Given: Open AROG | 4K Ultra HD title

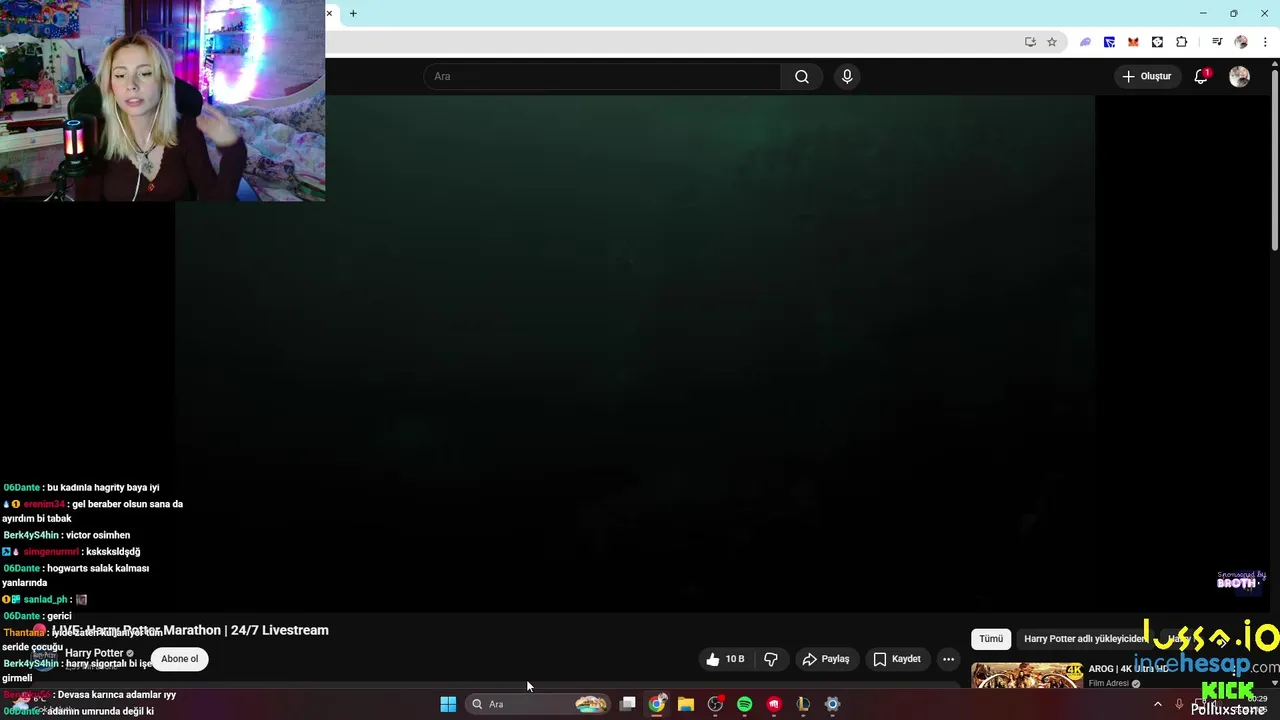Looking at the screenshot, I should click(x=1128, y=669).
